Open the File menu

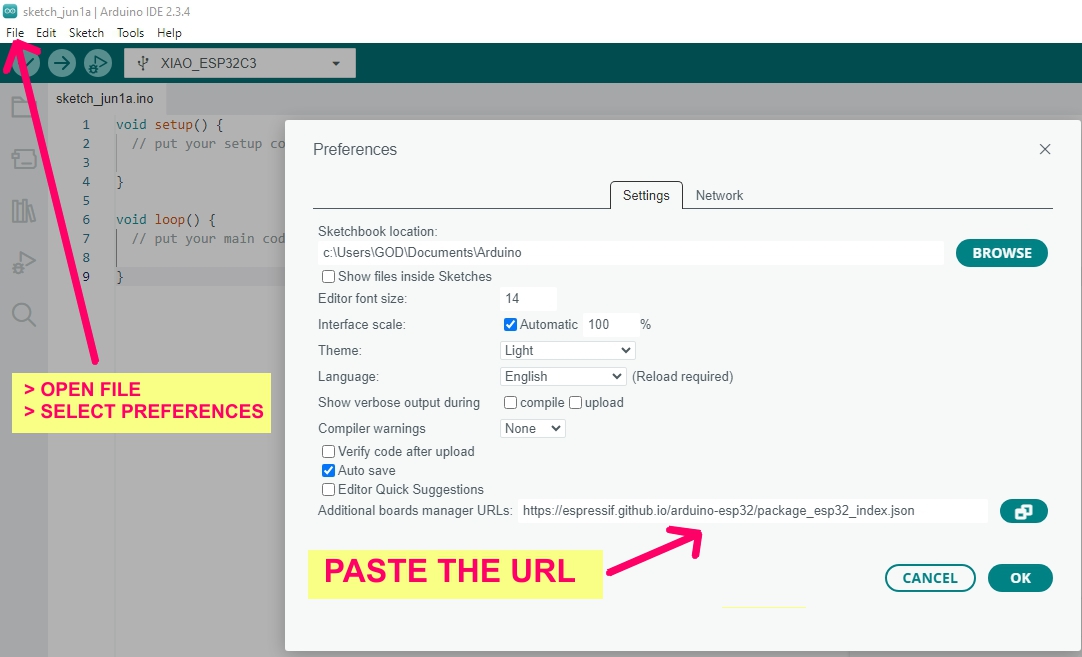tap(15, 32)
